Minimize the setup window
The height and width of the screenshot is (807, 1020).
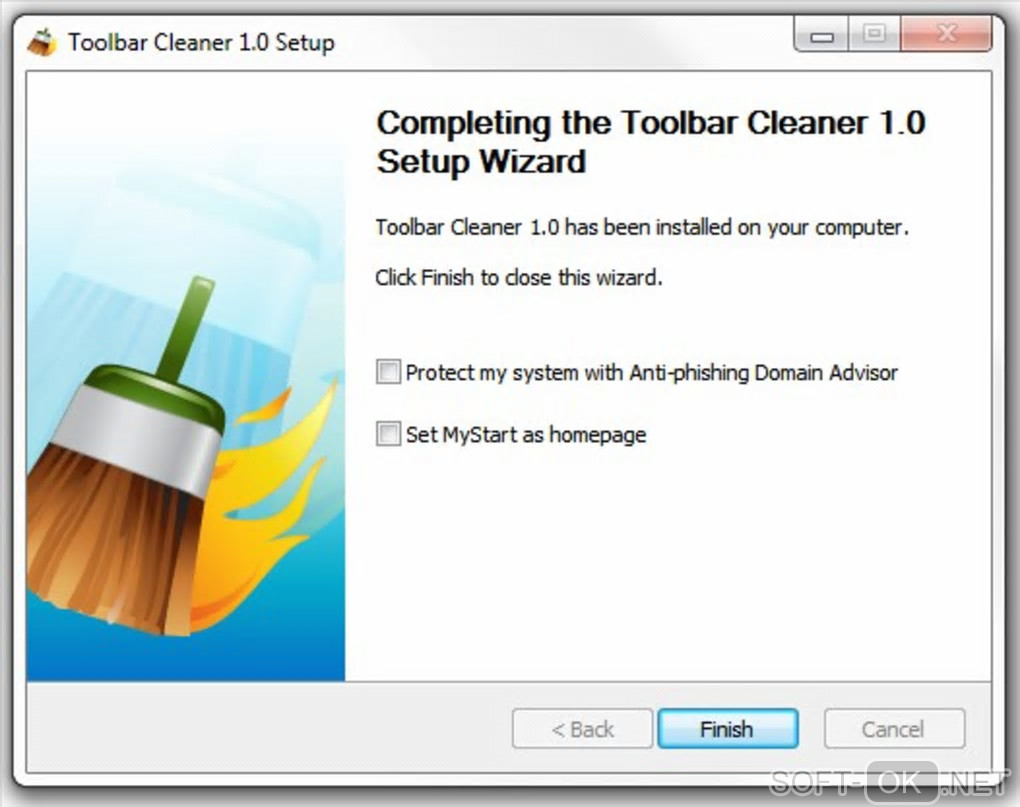click(x=822, y=34)
